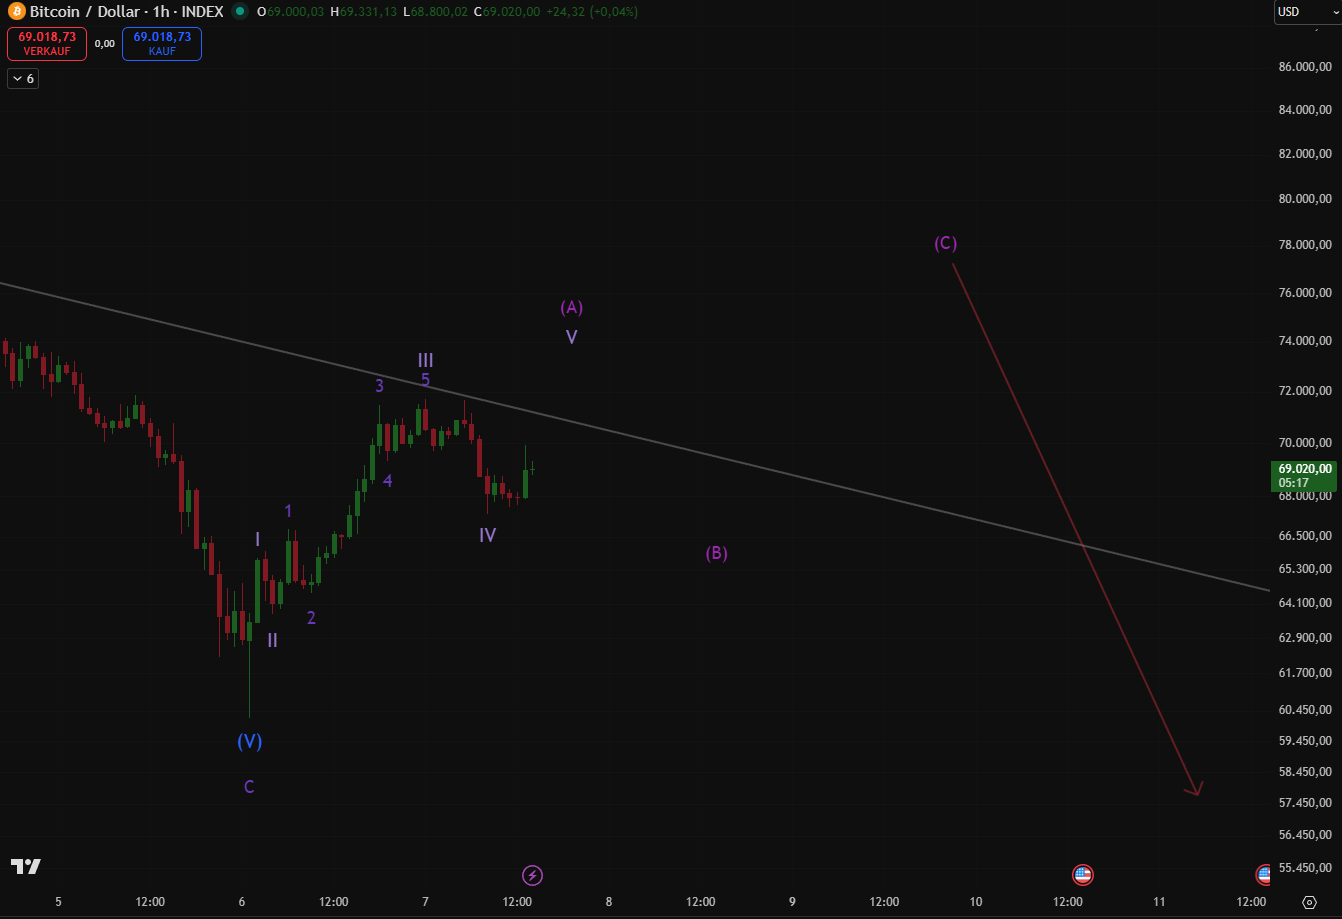Select the purple (C) wave label
This screenshot has height=919, width=1342.
point(945,243)
